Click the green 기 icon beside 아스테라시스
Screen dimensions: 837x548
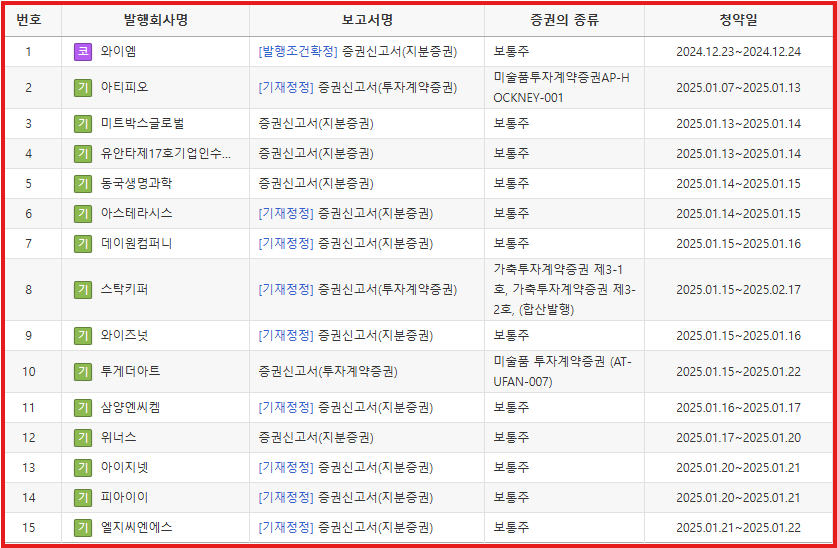(83, 213)
